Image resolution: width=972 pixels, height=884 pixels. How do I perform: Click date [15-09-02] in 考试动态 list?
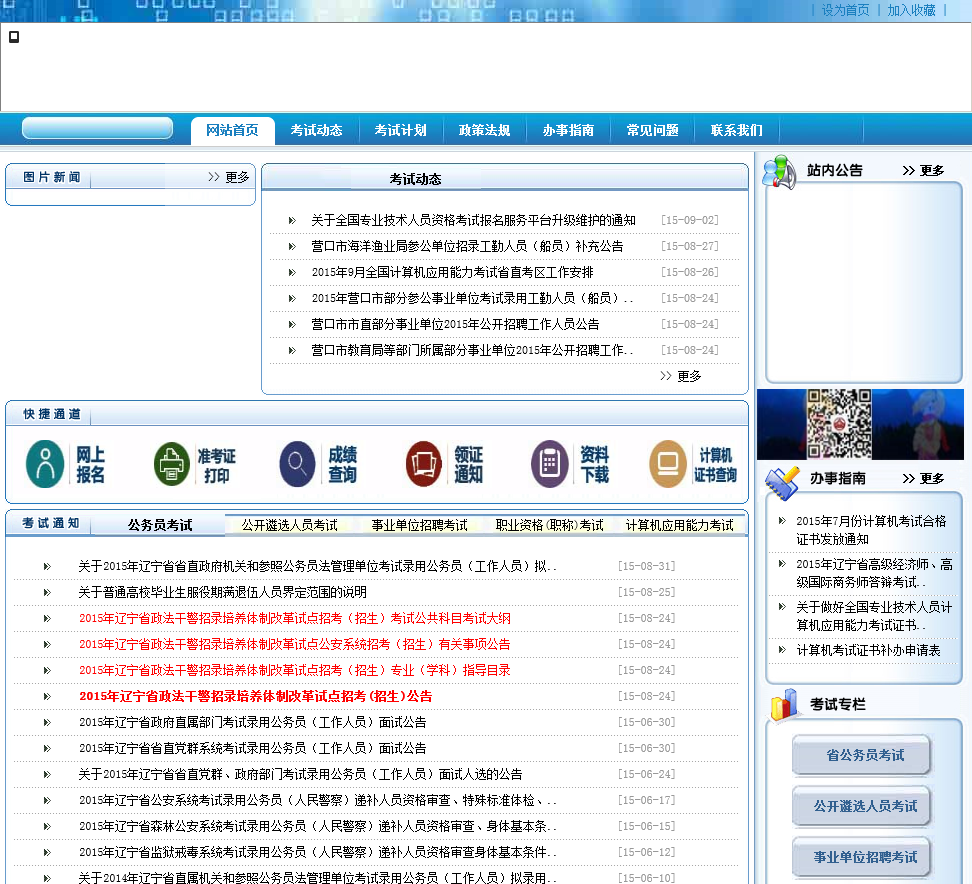click(x=690, y=220)
